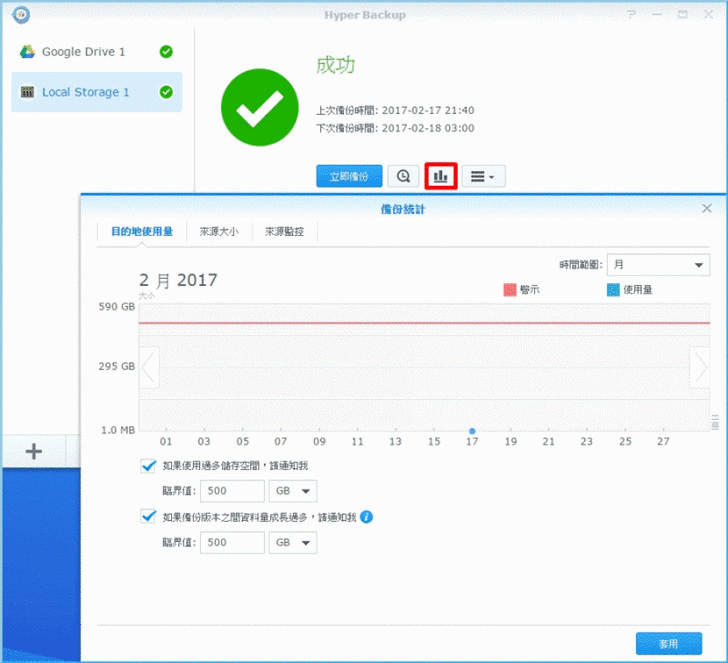Close the 備份統計 dialog
The image size is (728, 663).
tap(707, 208)
